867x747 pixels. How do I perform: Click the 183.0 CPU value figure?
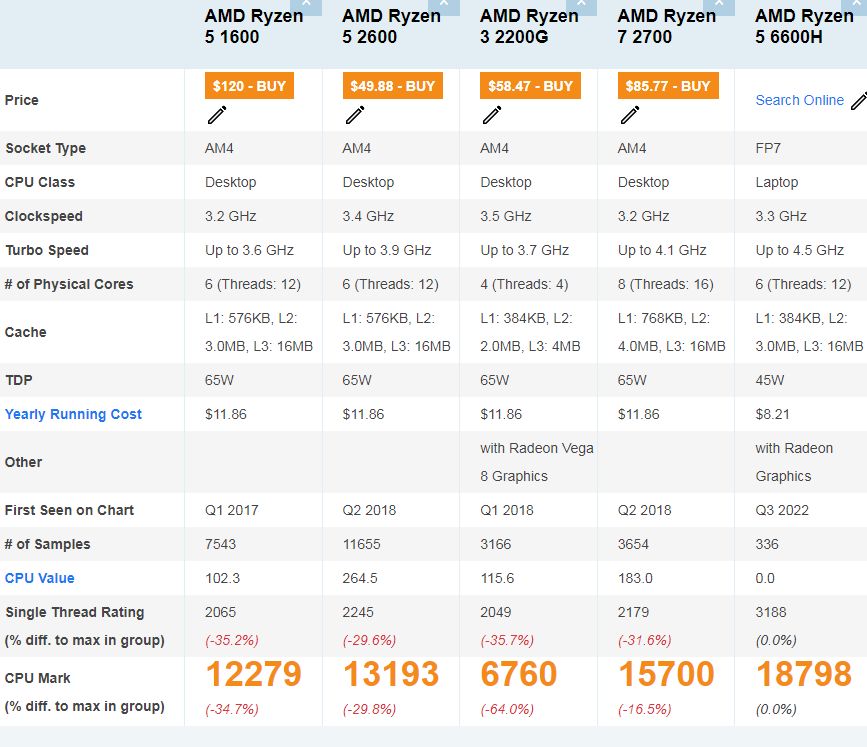[x=635, y=578]
